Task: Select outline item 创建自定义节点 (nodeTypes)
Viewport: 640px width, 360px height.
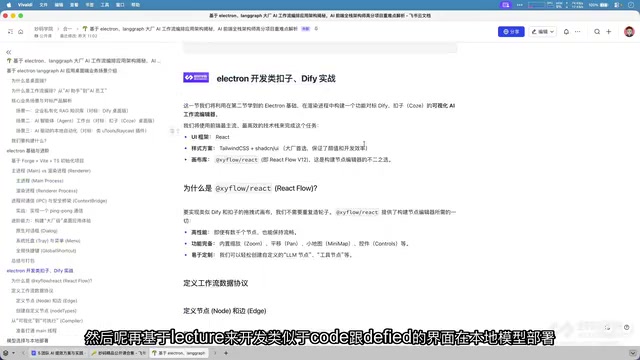Action: (46, 311)
